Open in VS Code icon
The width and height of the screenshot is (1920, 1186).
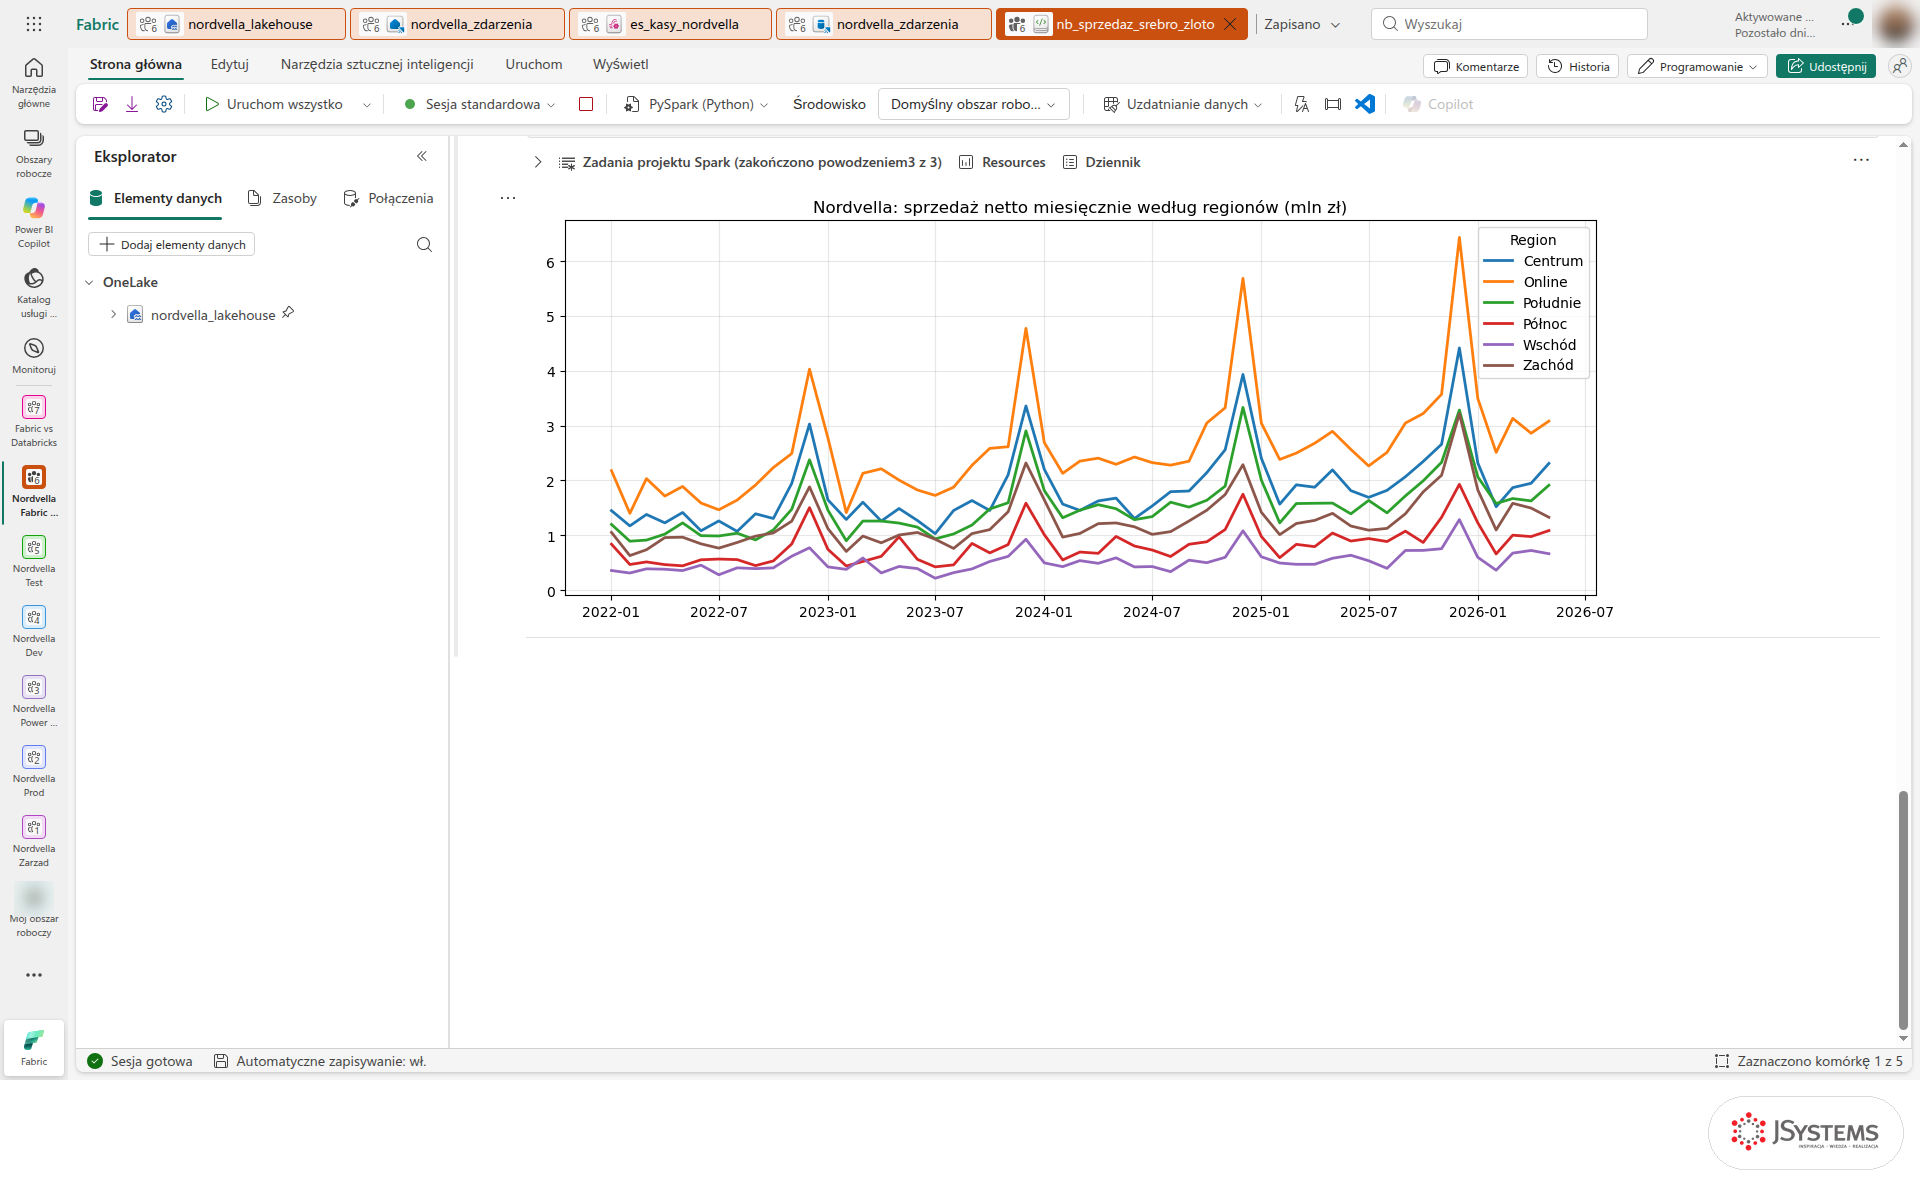click(x=1365, y=104)
